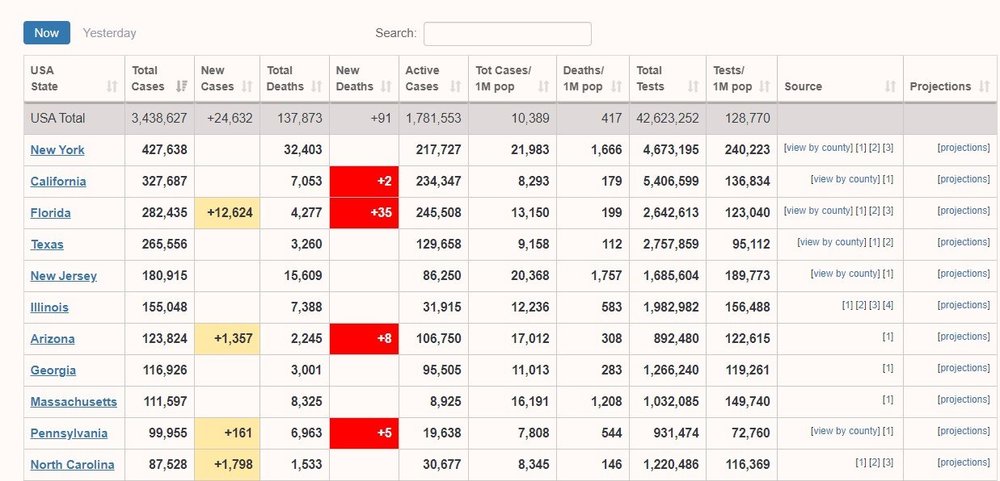Open the California state link
Screen dimensions: 1000x481
coord(58,182)
